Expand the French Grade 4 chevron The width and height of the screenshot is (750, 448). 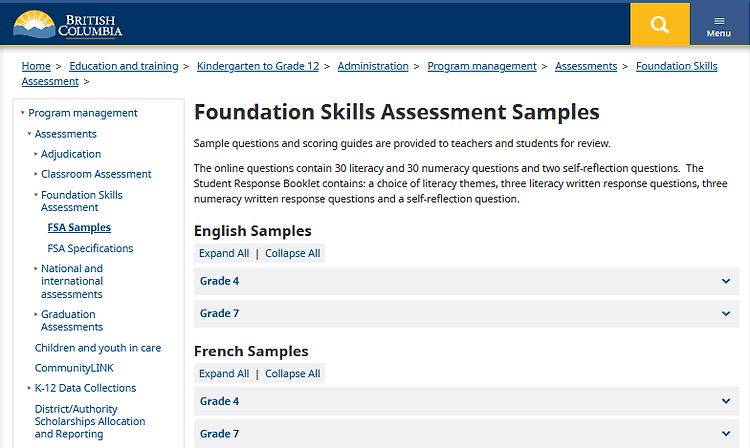point(726,401)
